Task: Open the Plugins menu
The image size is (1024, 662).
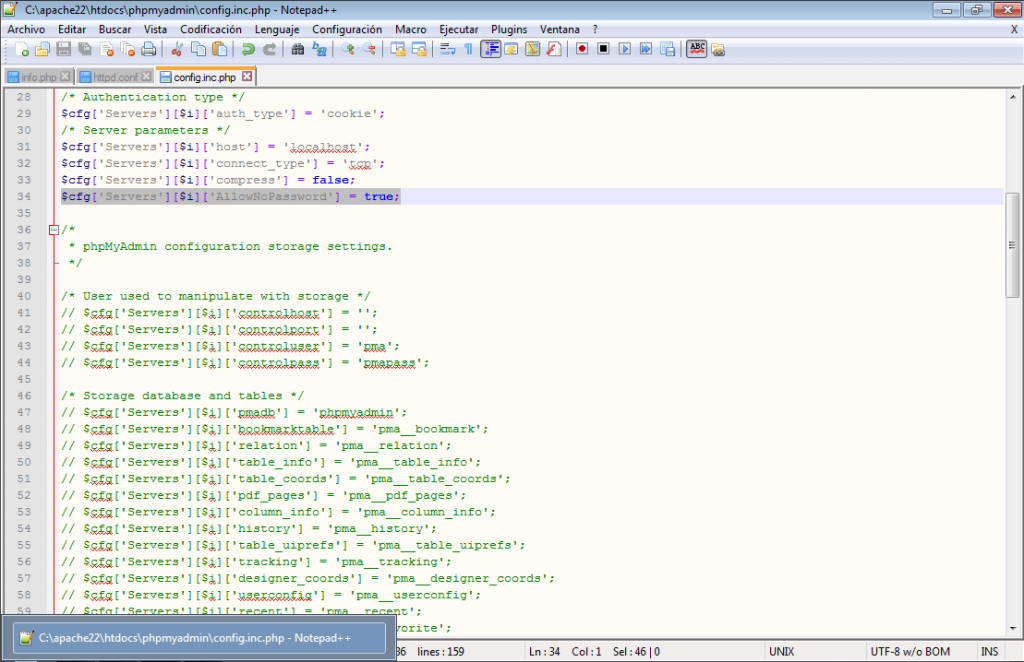Action: pos(510,29)
